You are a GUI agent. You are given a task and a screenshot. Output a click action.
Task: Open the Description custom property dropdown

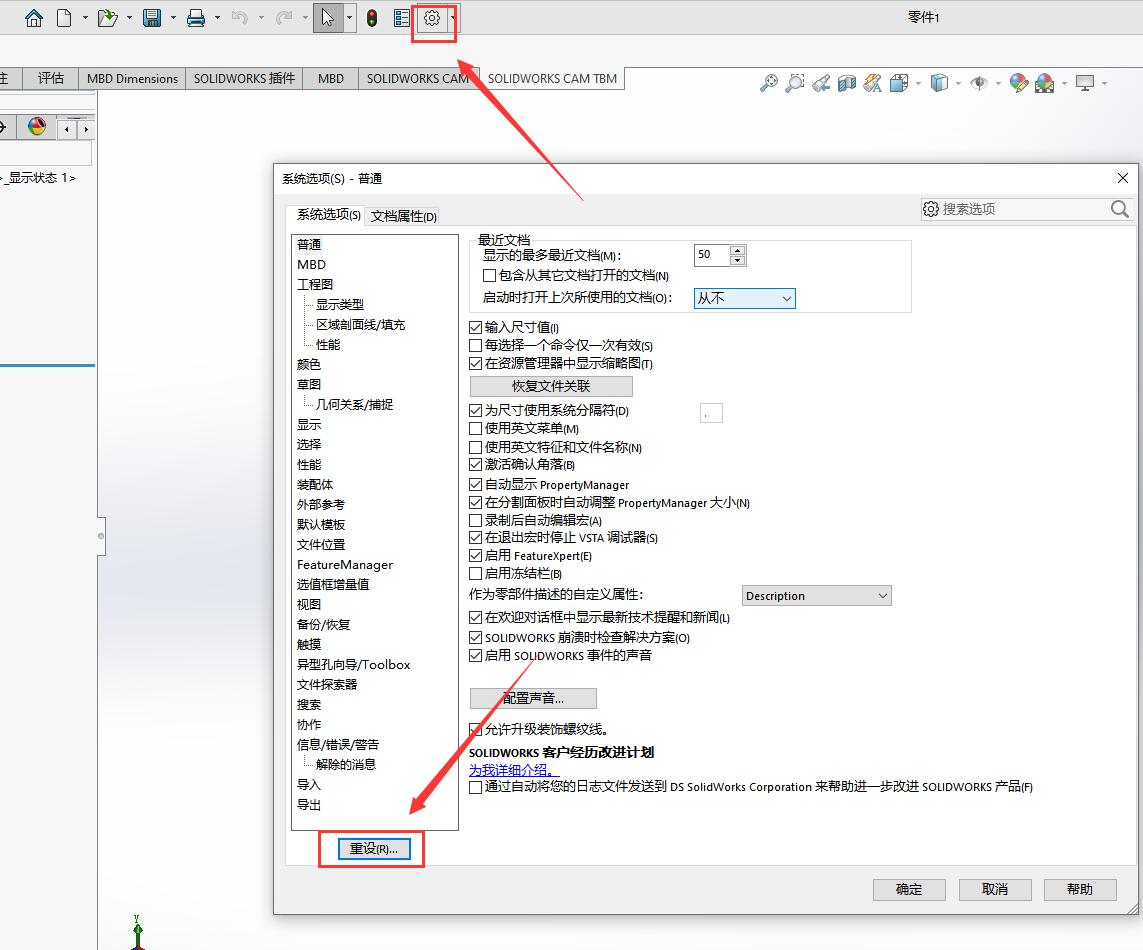coord(816,596)
